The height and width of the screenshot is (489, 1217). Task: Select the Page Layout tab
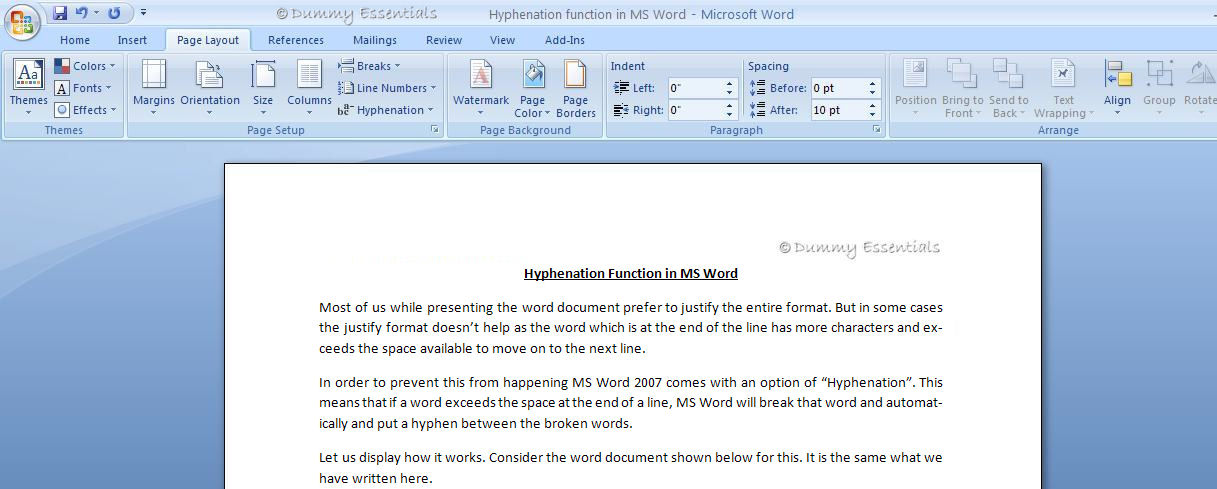(208, 40)
